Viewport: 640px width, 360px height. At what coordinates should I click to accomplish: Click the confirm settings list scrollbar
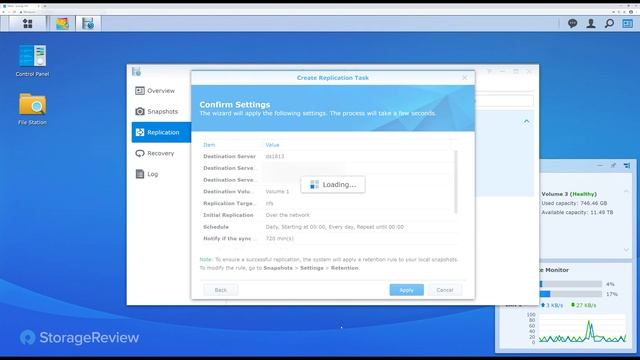456,182
